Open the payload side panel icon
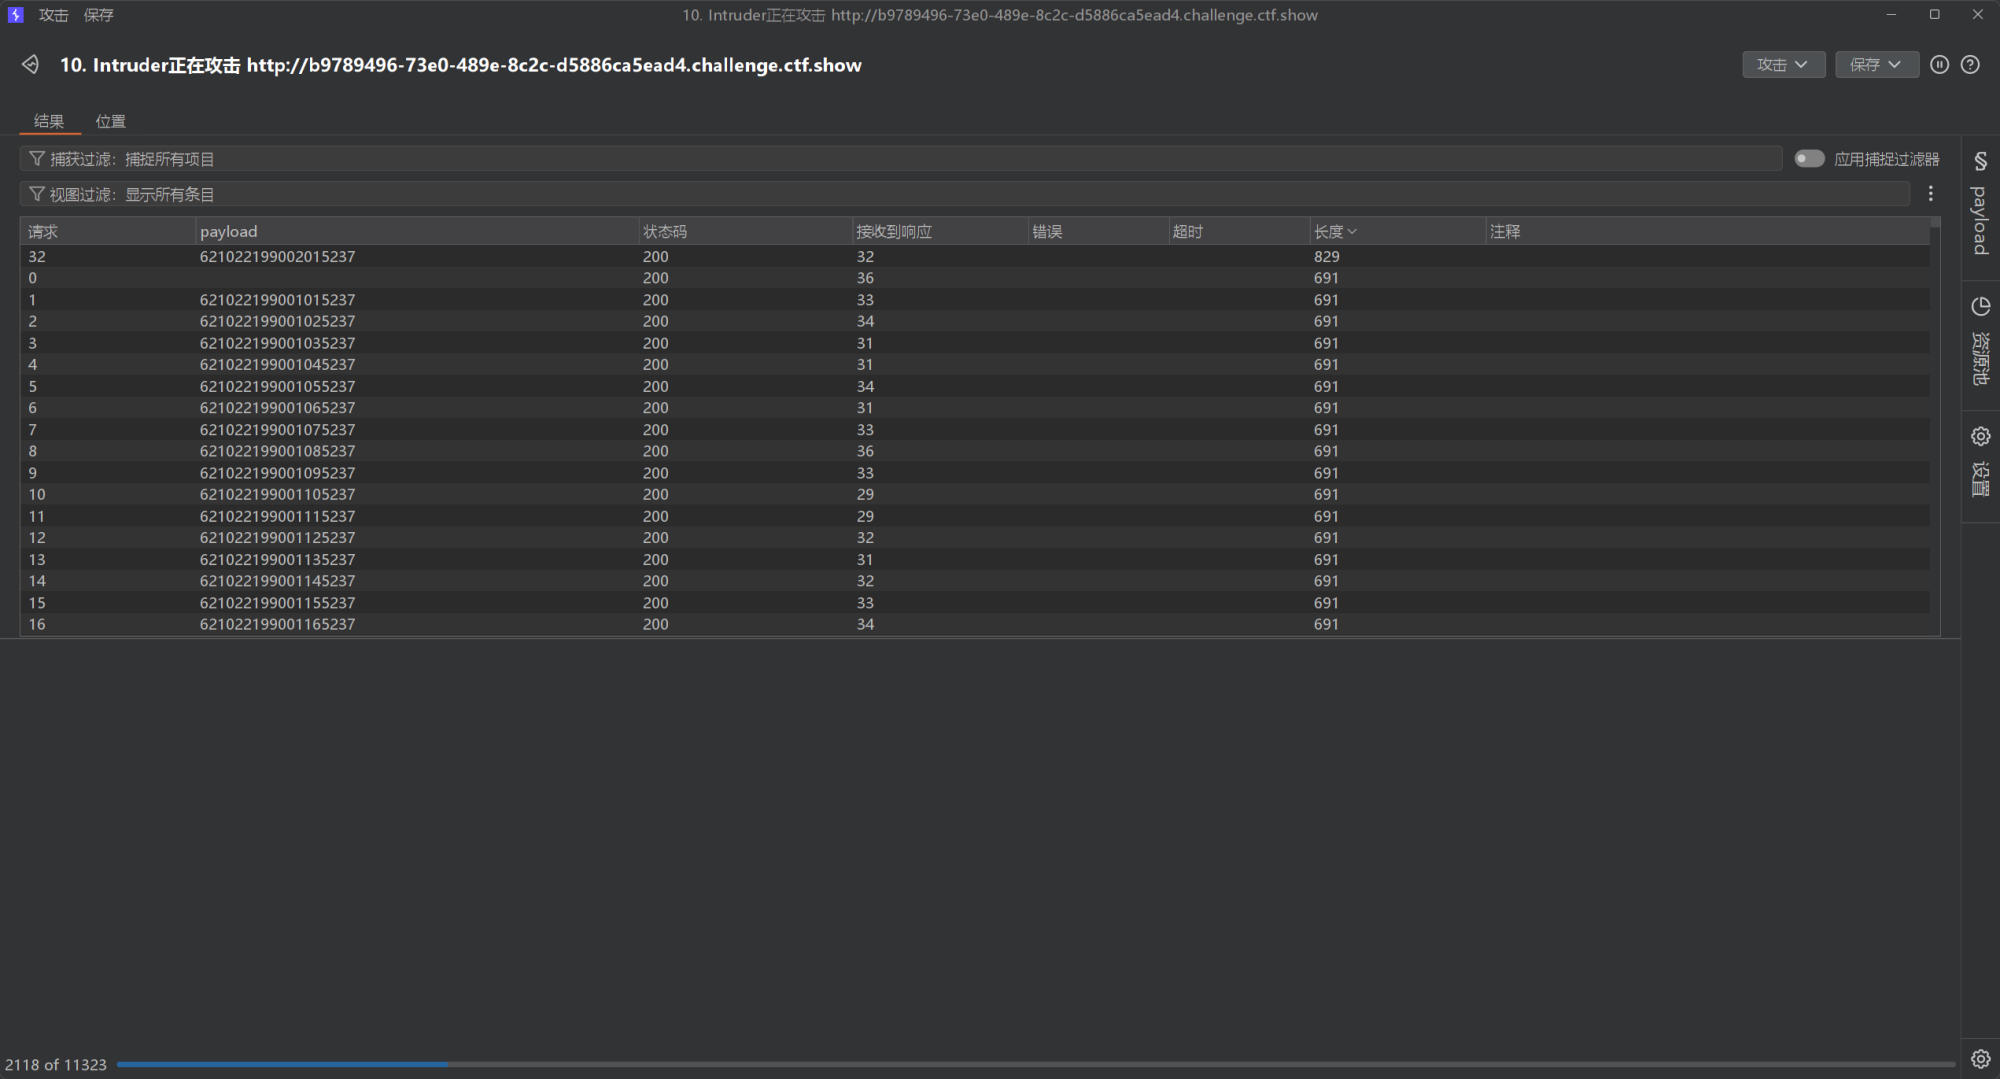The width and height of the screenshot is (2000, 1079). click(x=1980, y=162)
